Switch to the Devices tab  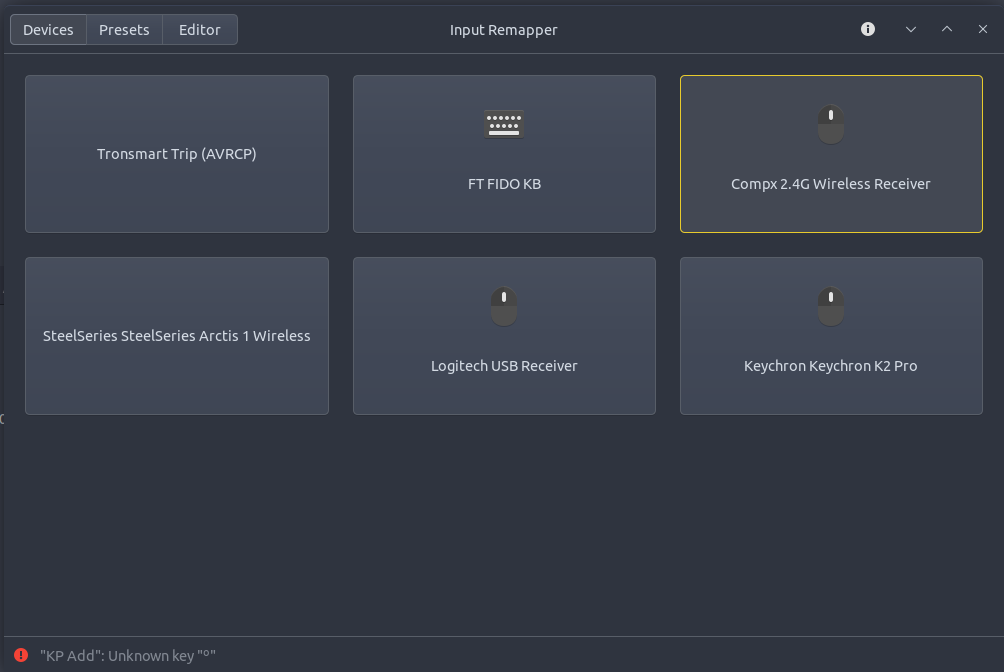pyautogui.click(x=48, y=30)
